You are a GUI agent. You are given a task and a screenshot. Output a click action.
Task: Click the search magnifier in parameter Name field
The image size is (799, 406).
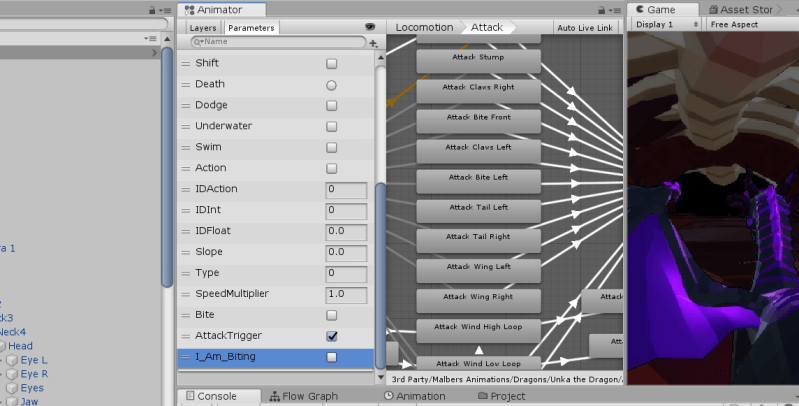(199, 42)
